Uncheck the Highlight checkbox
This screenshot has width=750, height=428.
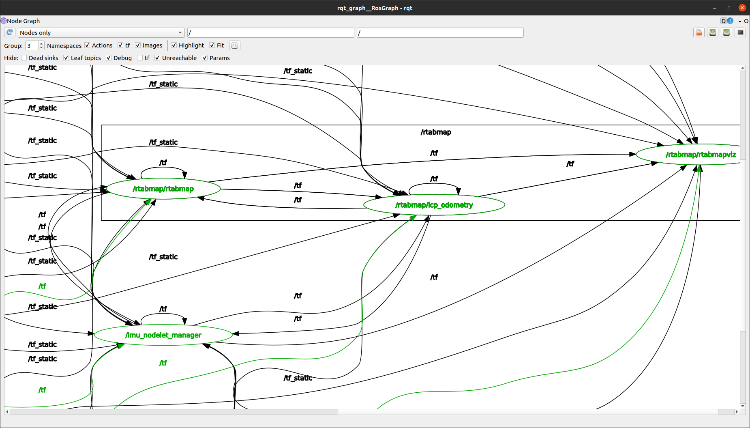click(174, 45)
